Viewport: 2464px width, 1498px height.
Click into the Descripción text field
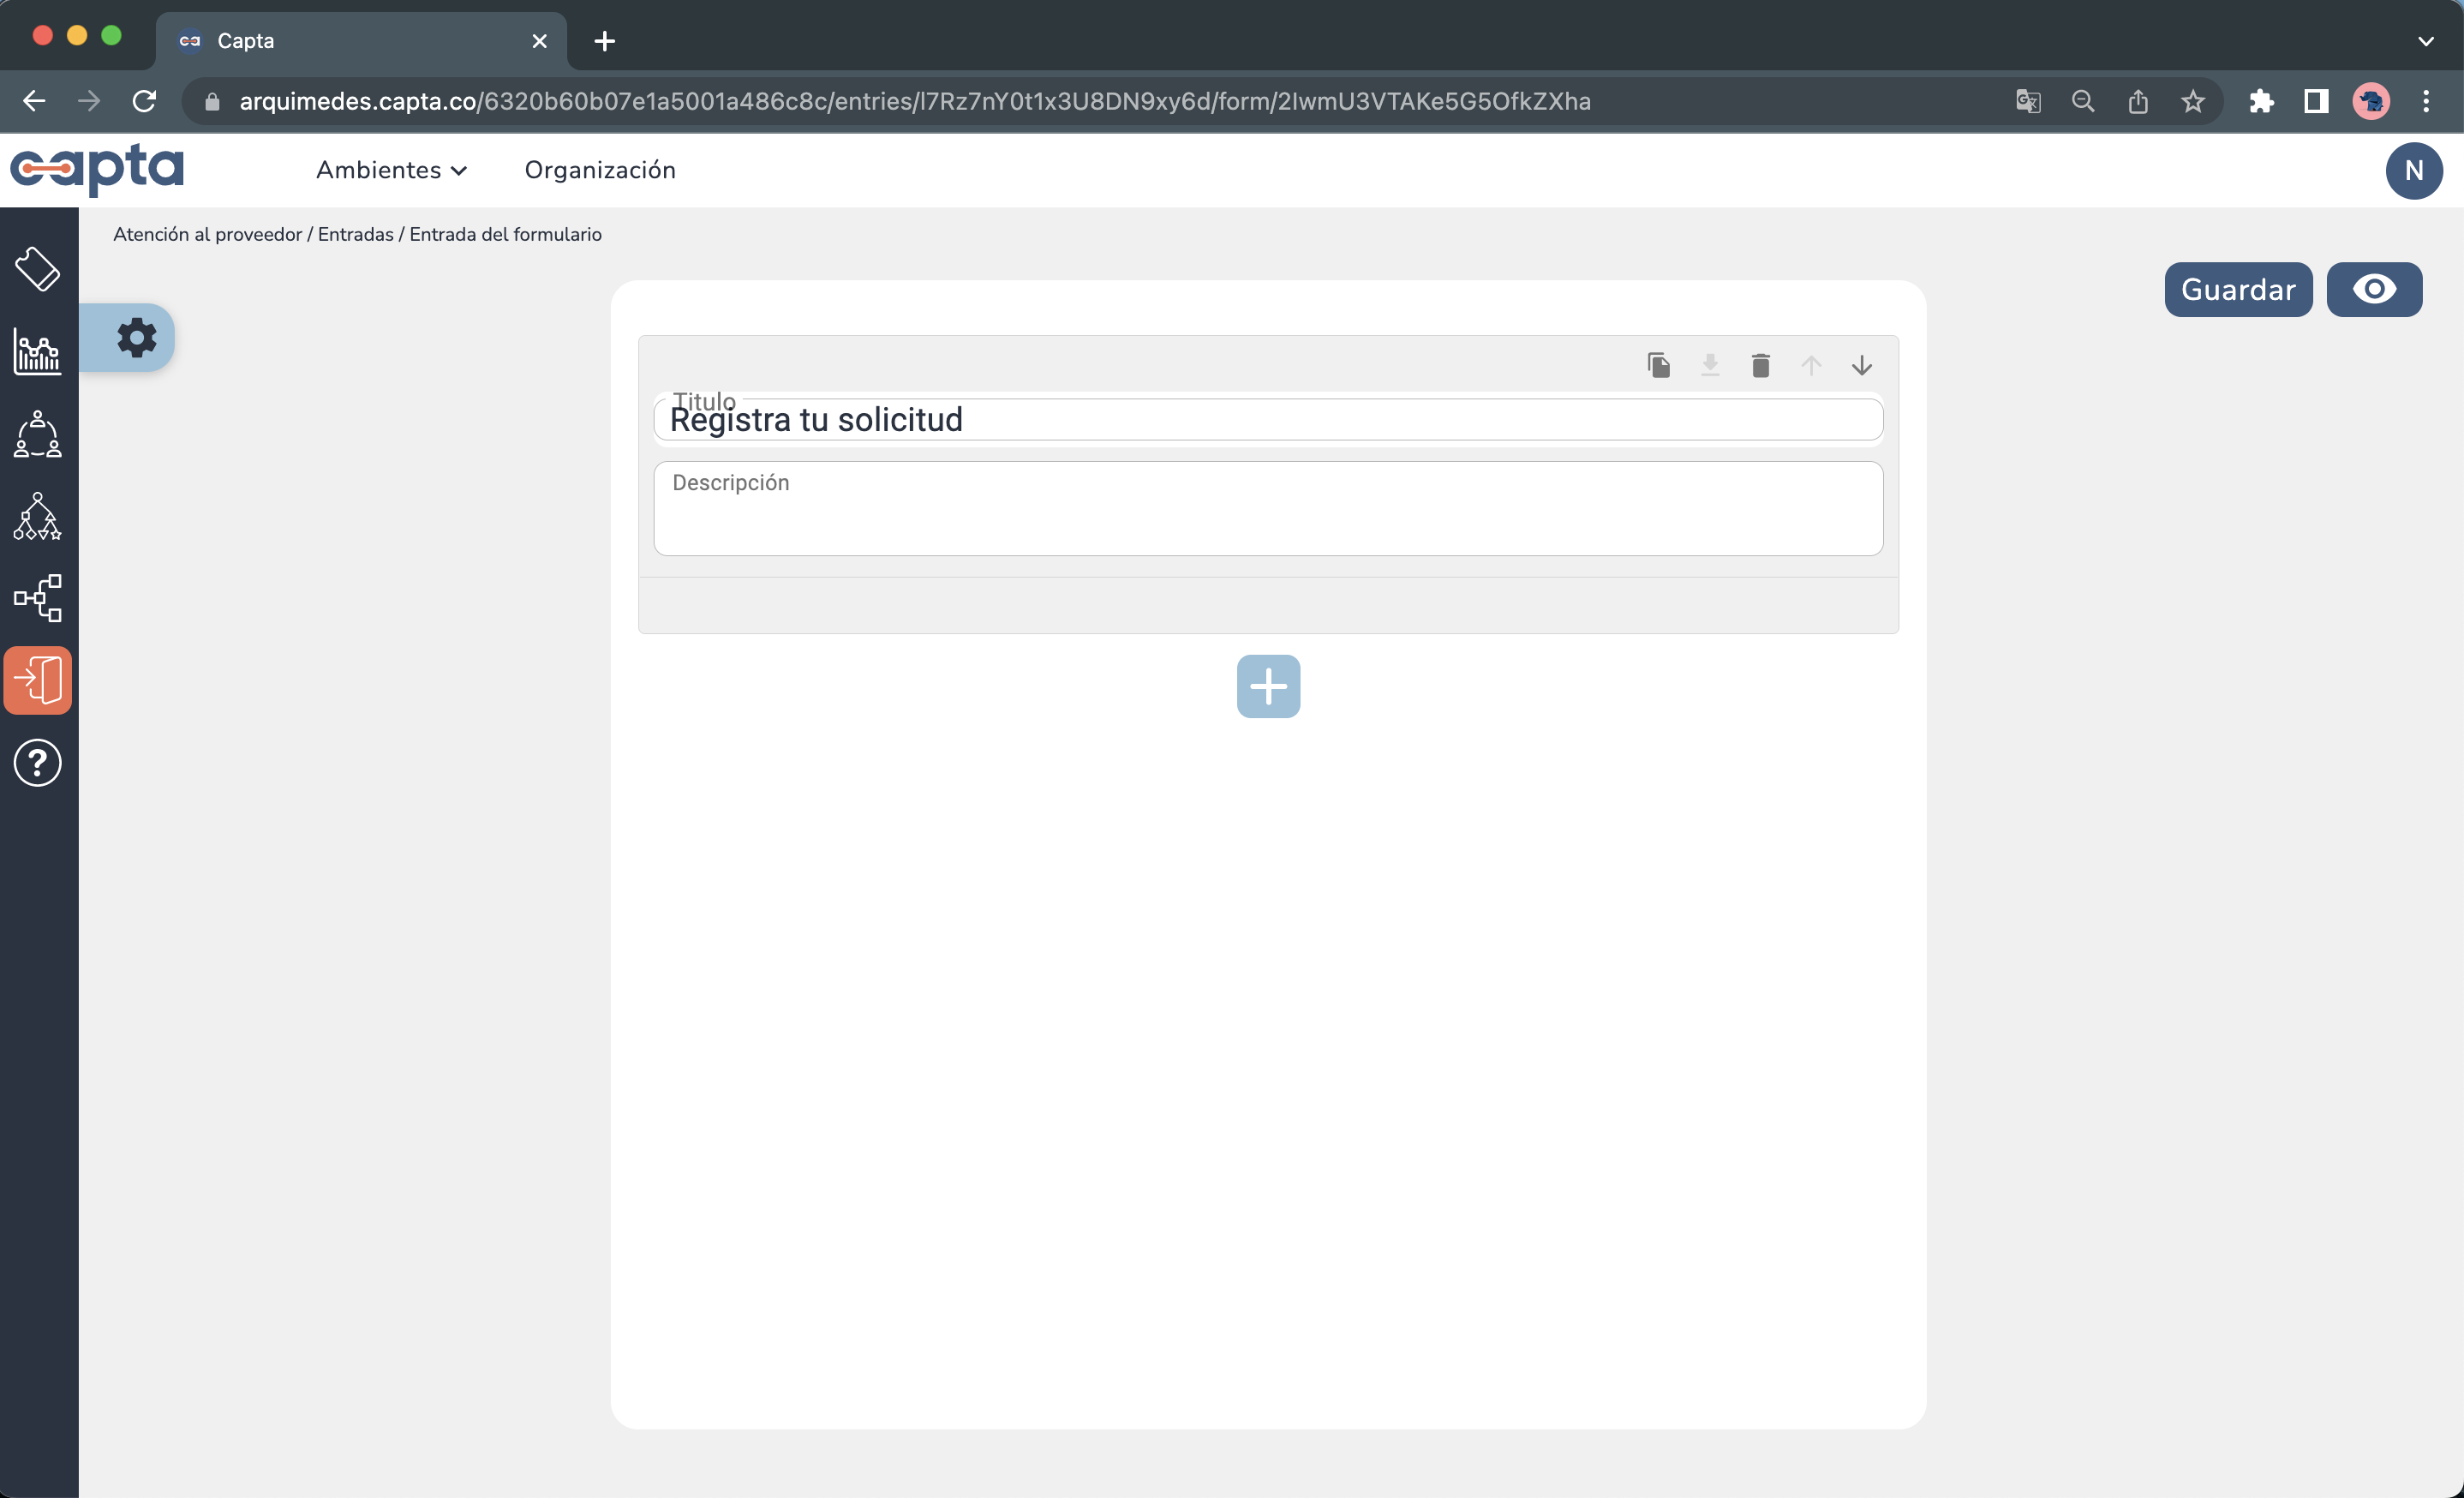pos(1267,509)
